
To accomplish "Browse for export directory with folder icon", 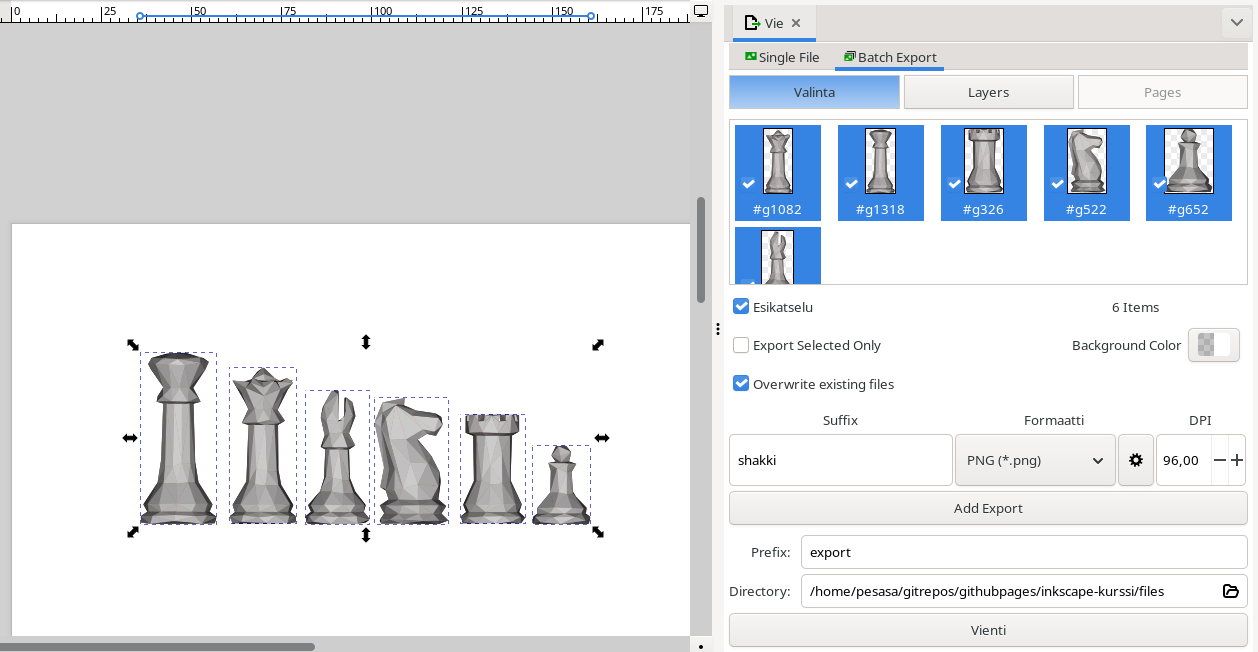I will [x=1231, y=591].
